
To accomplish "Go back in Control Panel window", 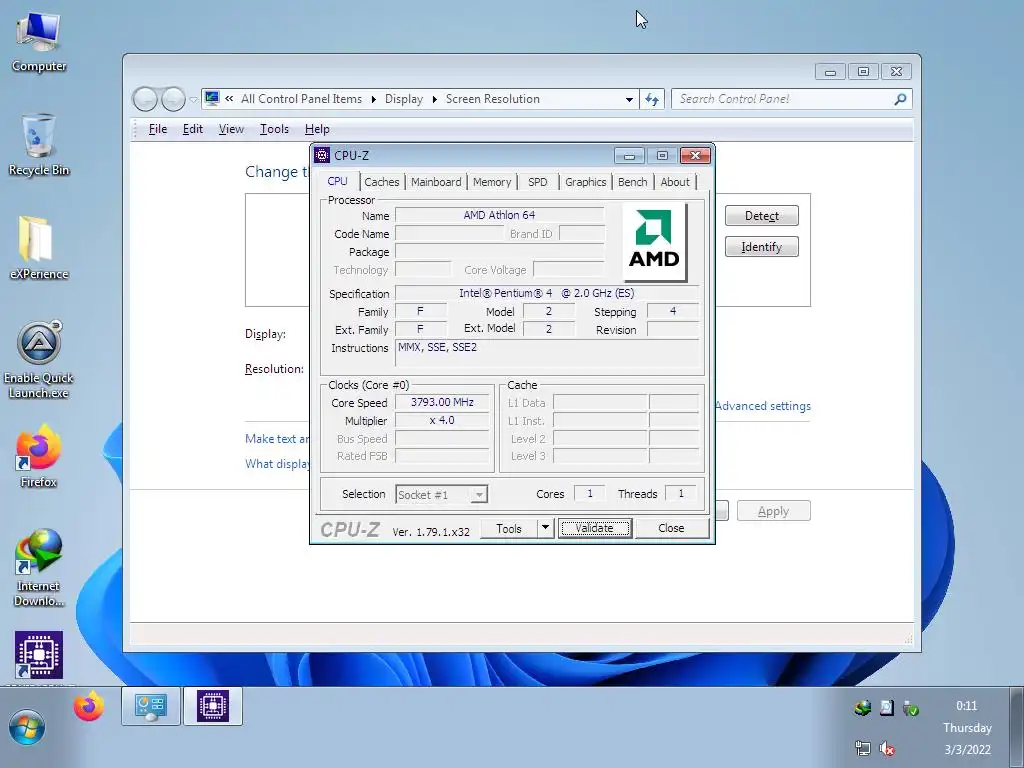I will click(146, 99).
